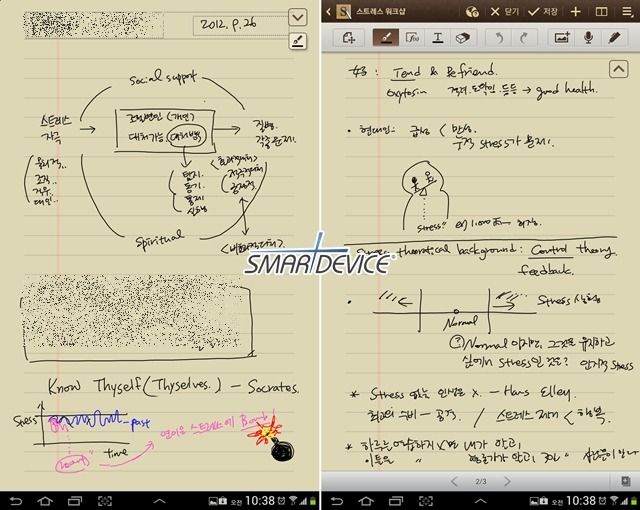
Task: Open the add-page icon at bottom right
Action: pyautogui.click(x=625, y=481)
